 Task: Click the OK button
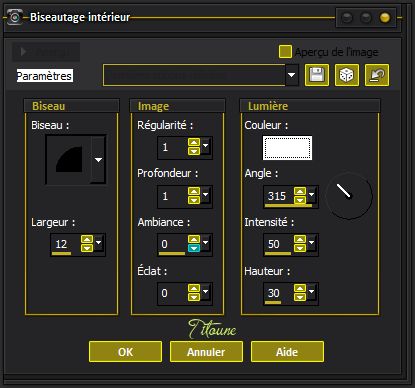[125, 352]
